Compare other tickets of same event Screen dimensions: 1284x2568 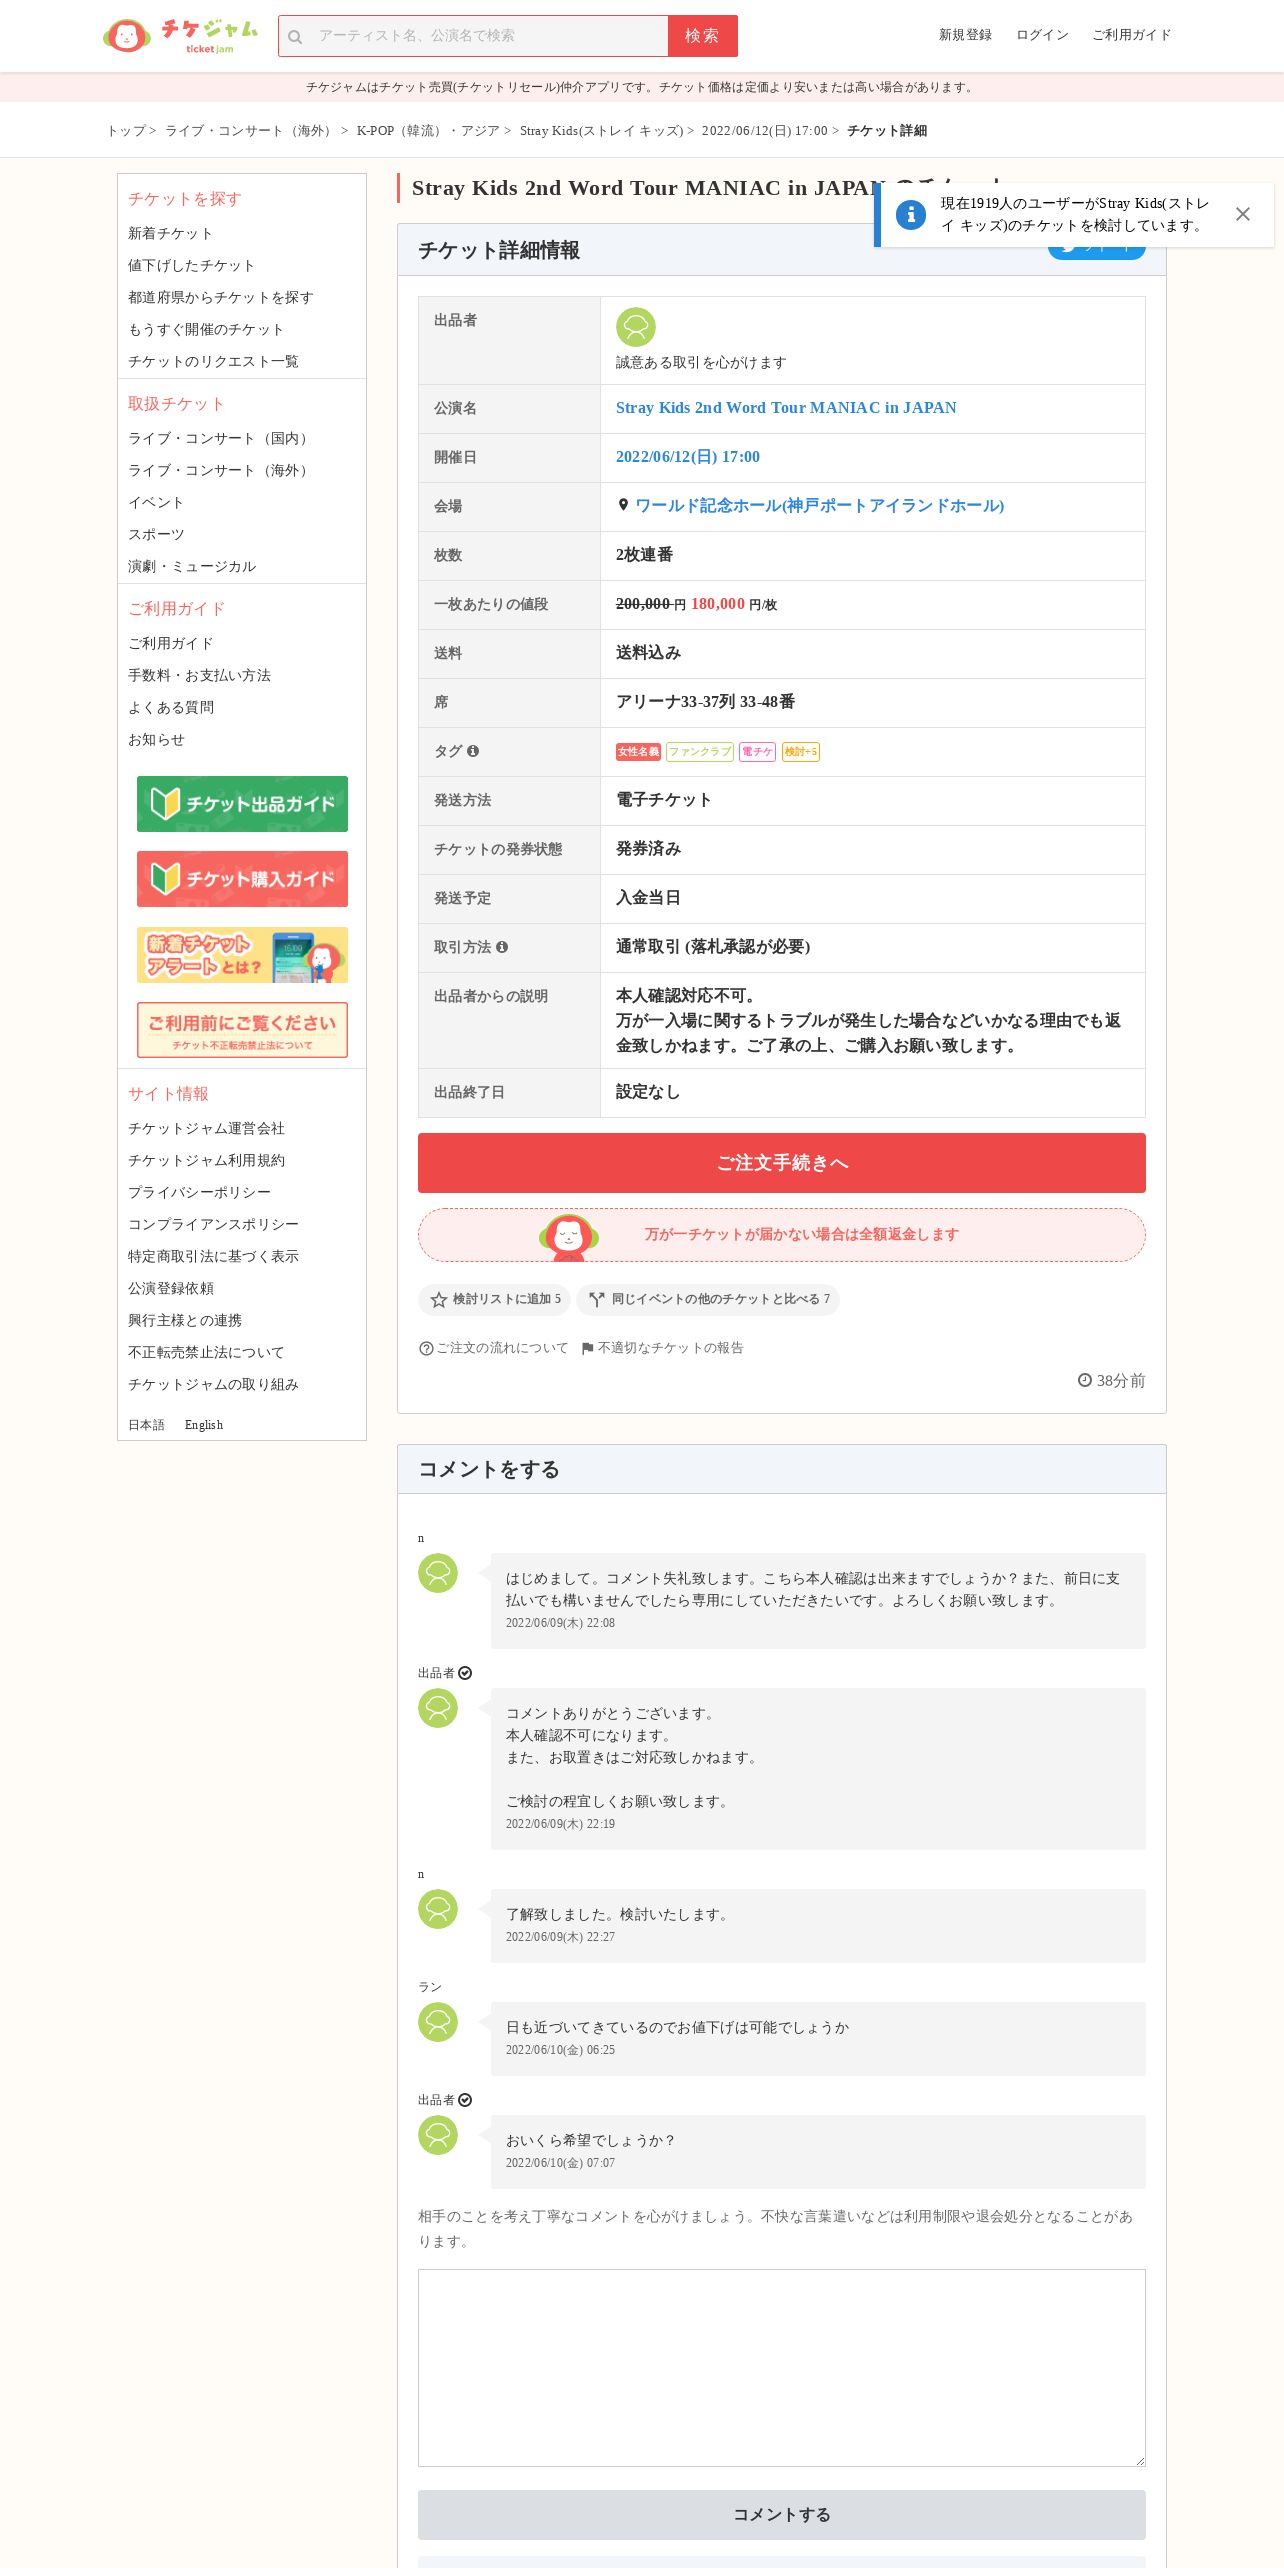click(708, 1299)
